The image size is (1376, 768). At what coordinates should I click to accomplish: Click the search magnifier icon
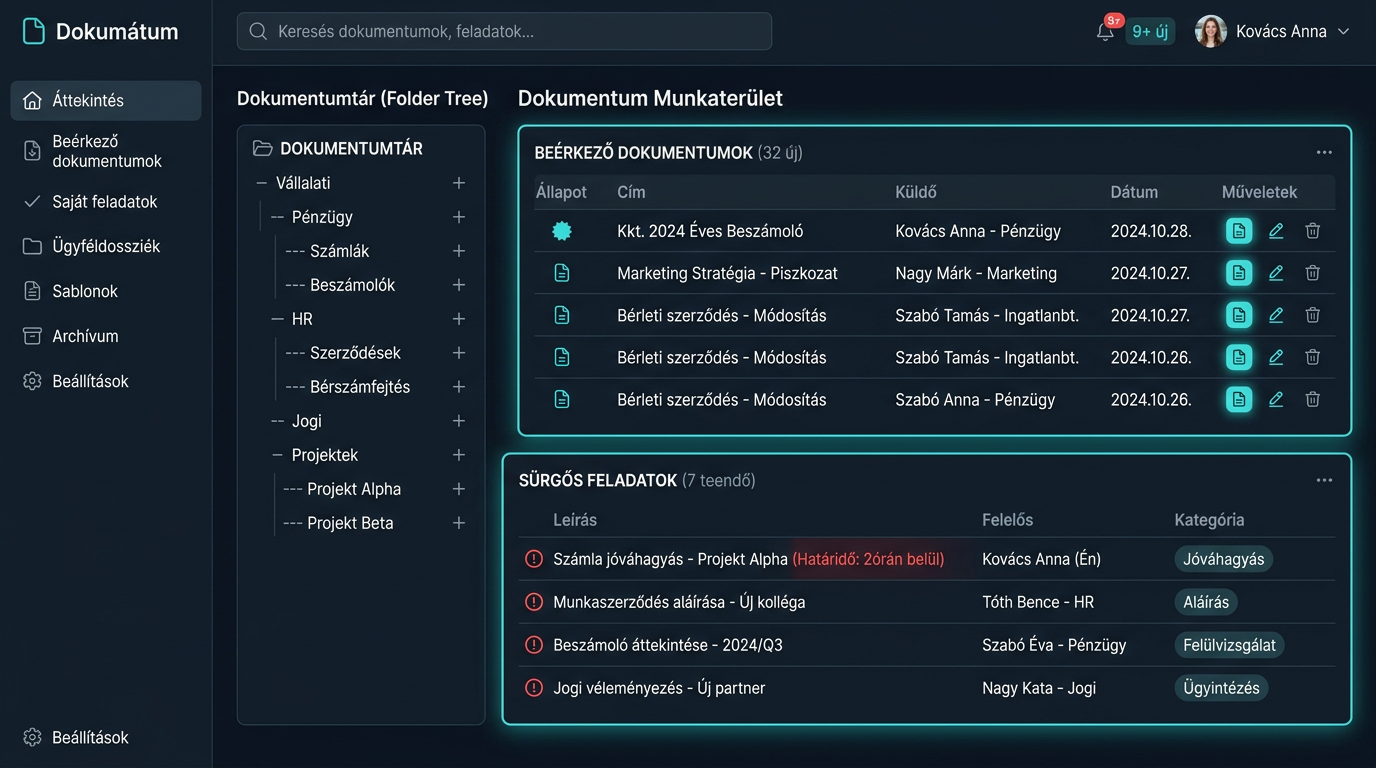tap(258, 31)
